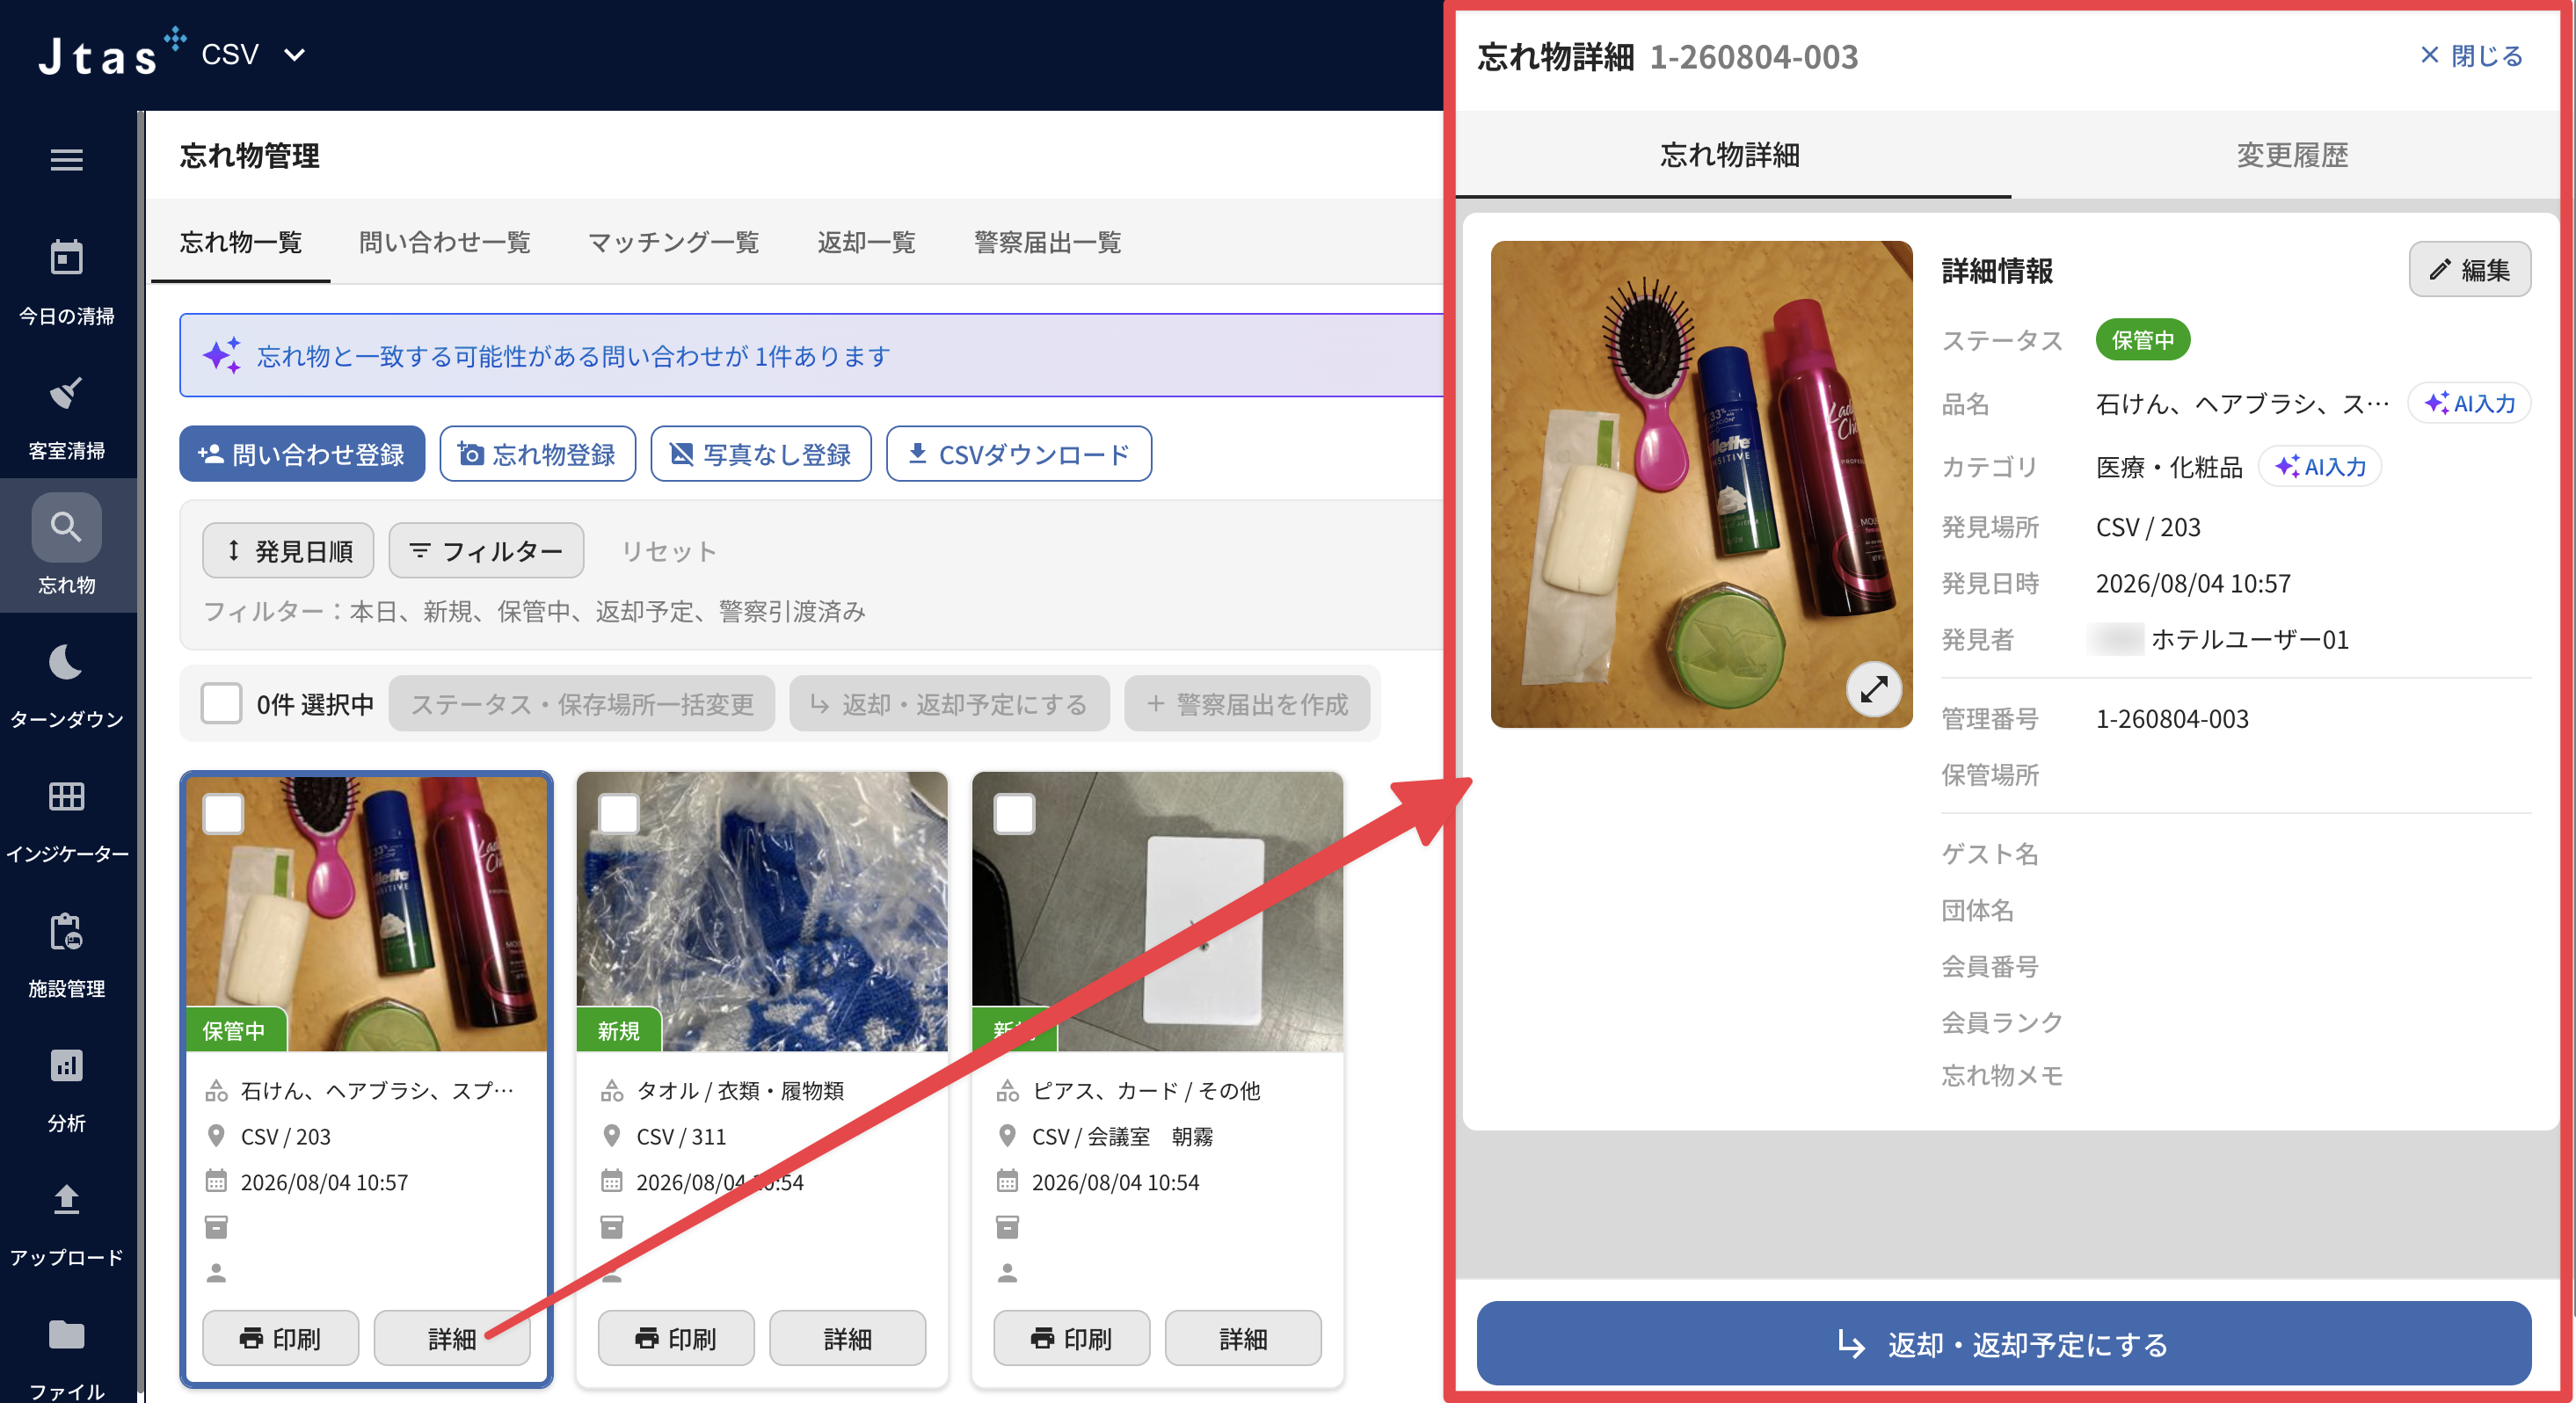
Task: Switch to the マッチング一覧 tab
Action: (673, 242)
